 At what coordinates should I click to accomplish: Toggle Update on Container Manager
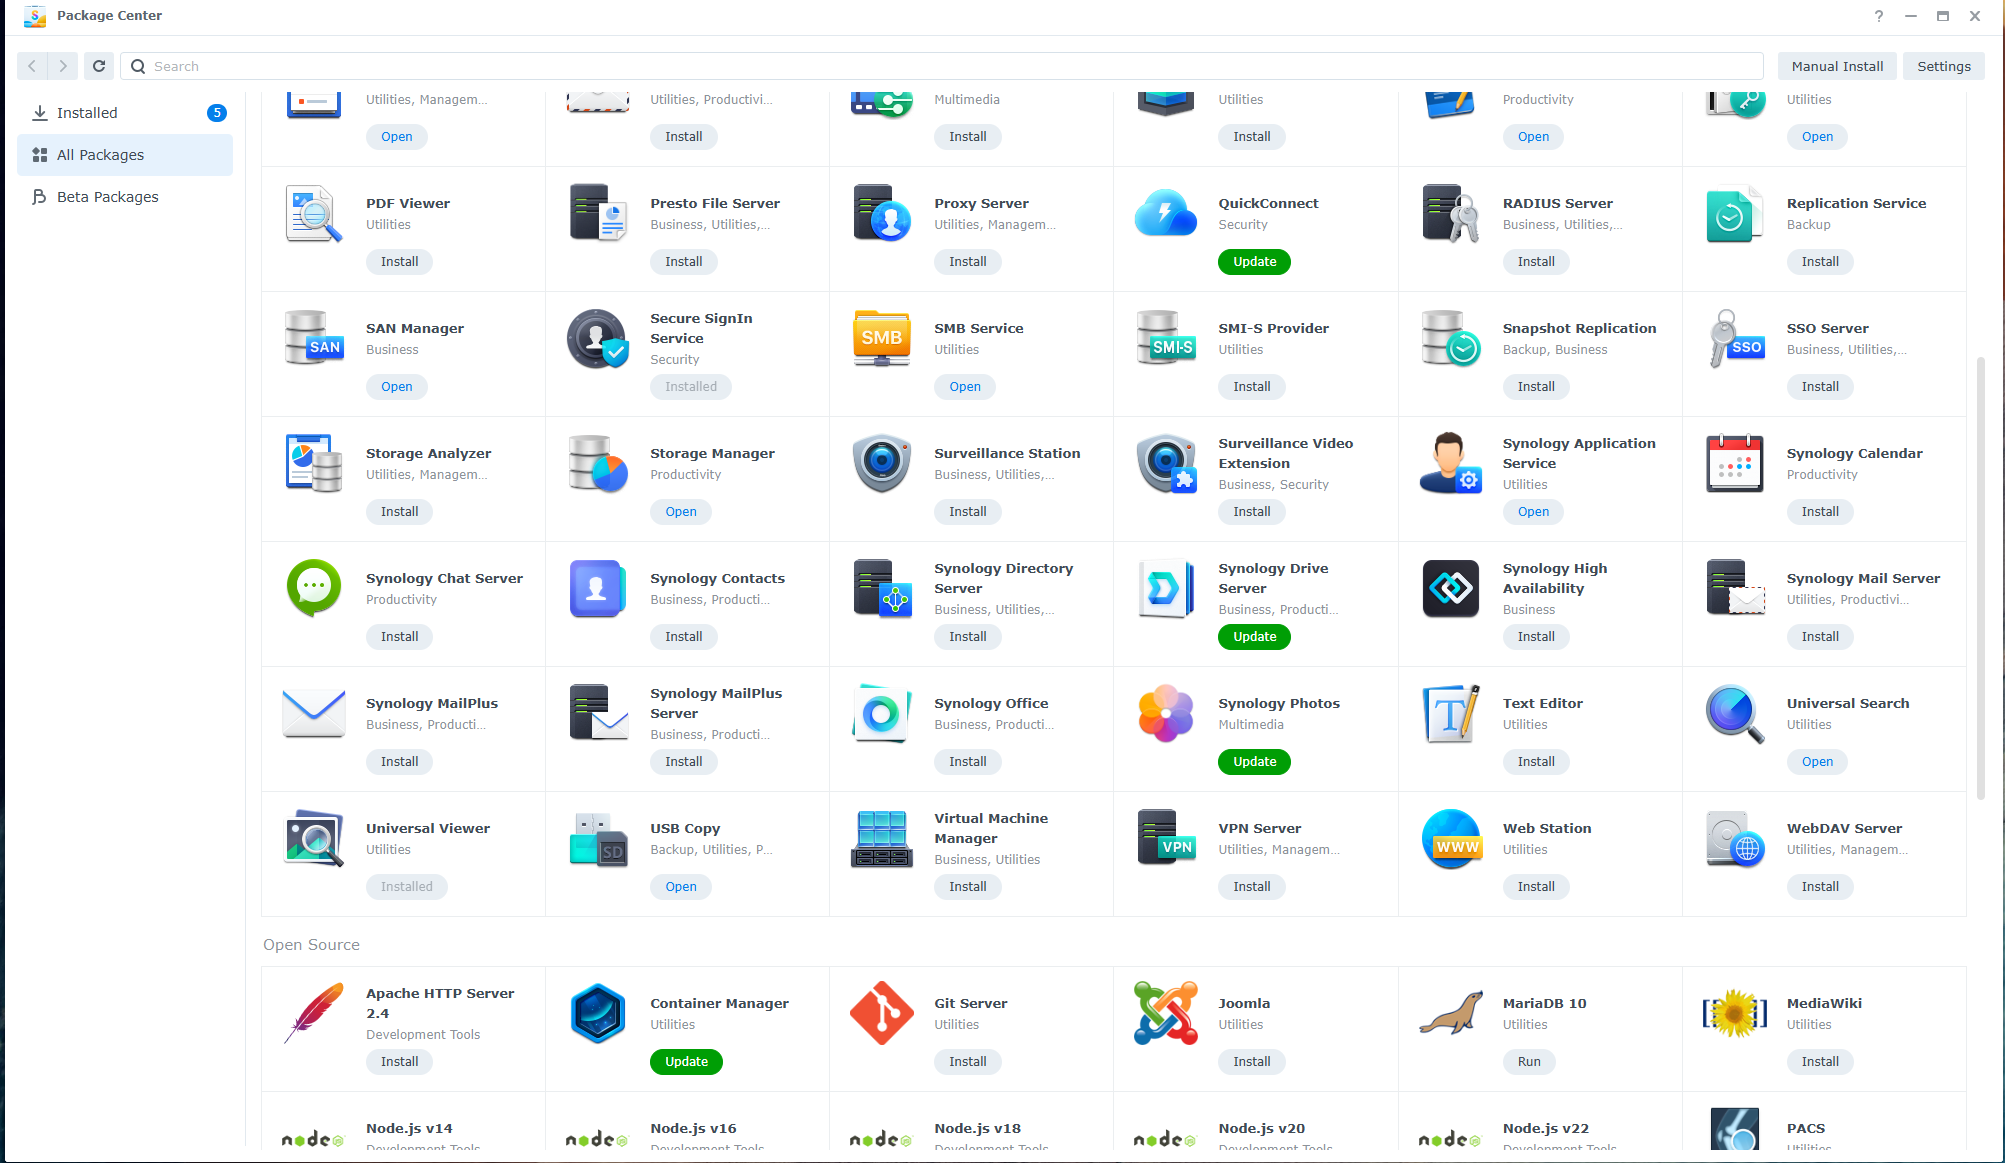point(685,1062)
